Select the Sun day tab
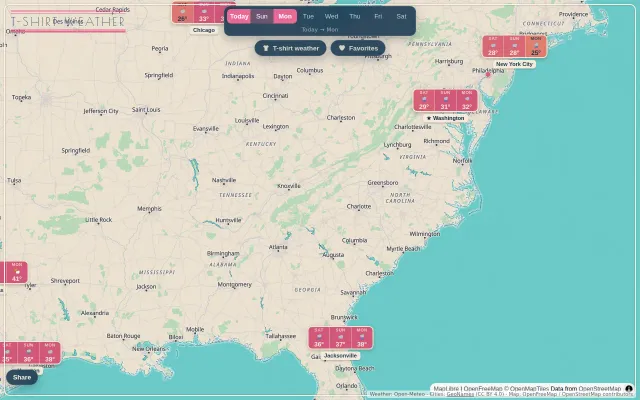640x400 pixels. click(x=262, y=16)
